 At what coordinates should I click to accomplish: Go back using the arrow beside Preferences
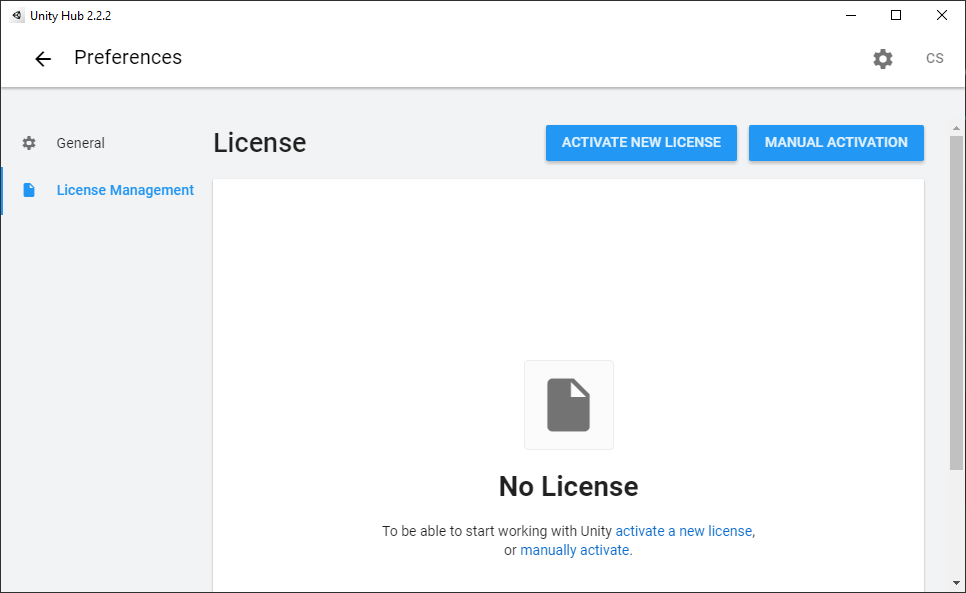point(43,59)
